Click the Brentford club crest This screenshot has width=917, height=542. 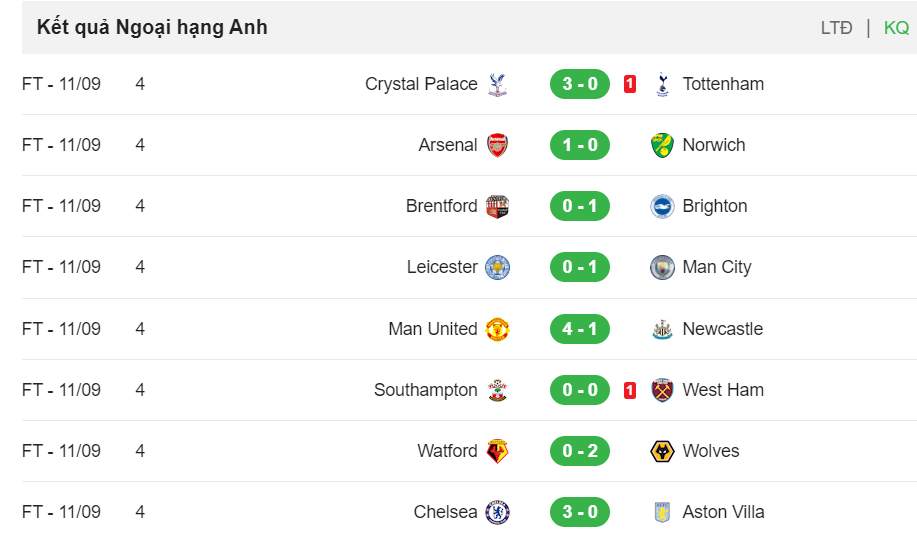coord(498,206)
